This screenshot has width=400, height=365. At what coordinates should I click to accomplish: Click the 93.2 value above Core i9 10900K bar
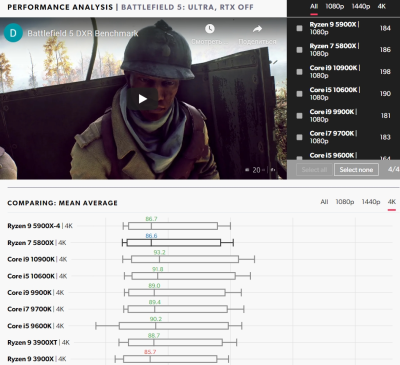pos(159,252)
